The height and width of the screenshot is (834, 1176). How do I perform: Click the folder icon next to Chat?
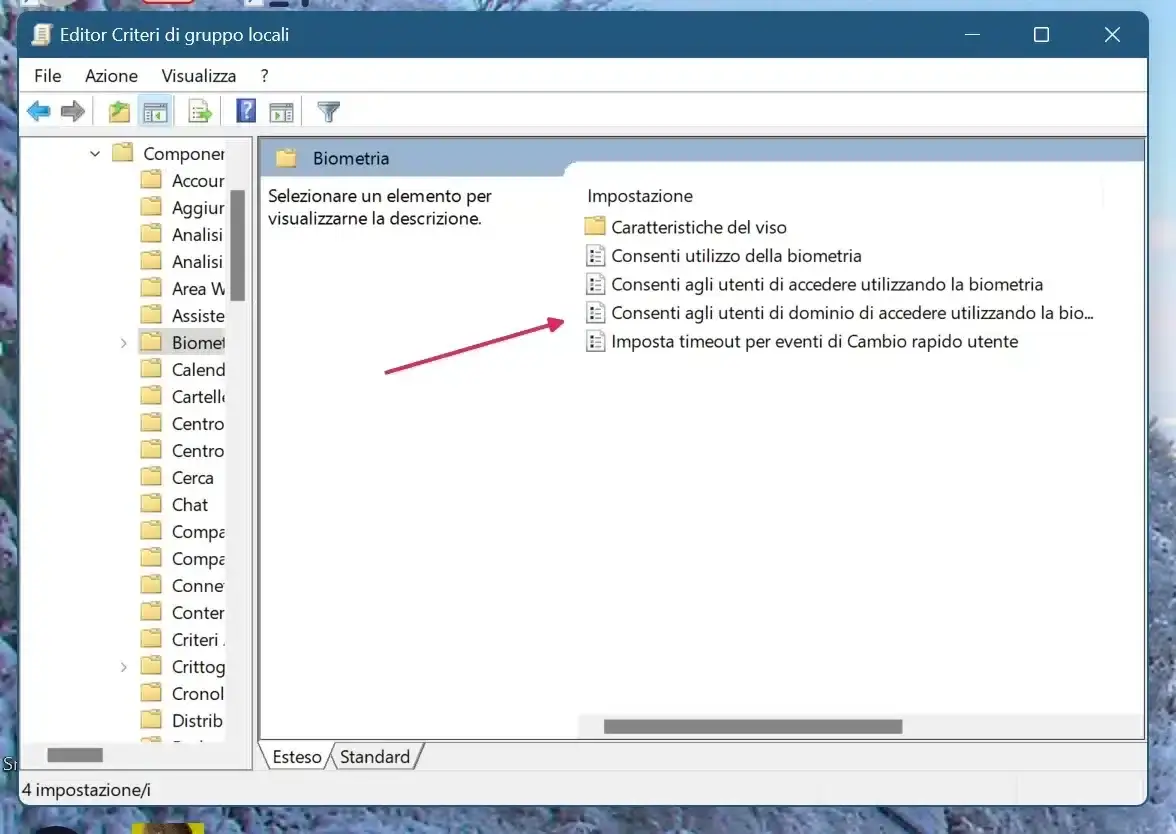pos(152,504)
